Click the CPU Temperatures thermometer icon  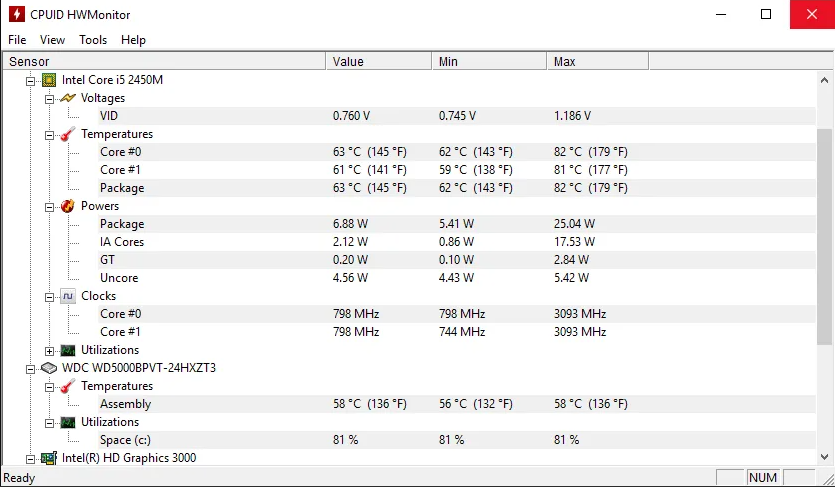(68, 134)
